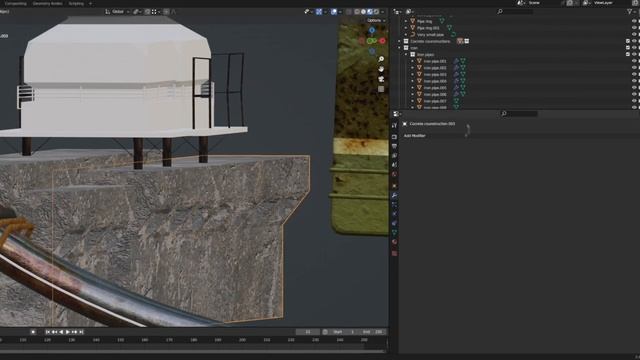Hide Pipe ring with its eye icon

tap(634, 21)
